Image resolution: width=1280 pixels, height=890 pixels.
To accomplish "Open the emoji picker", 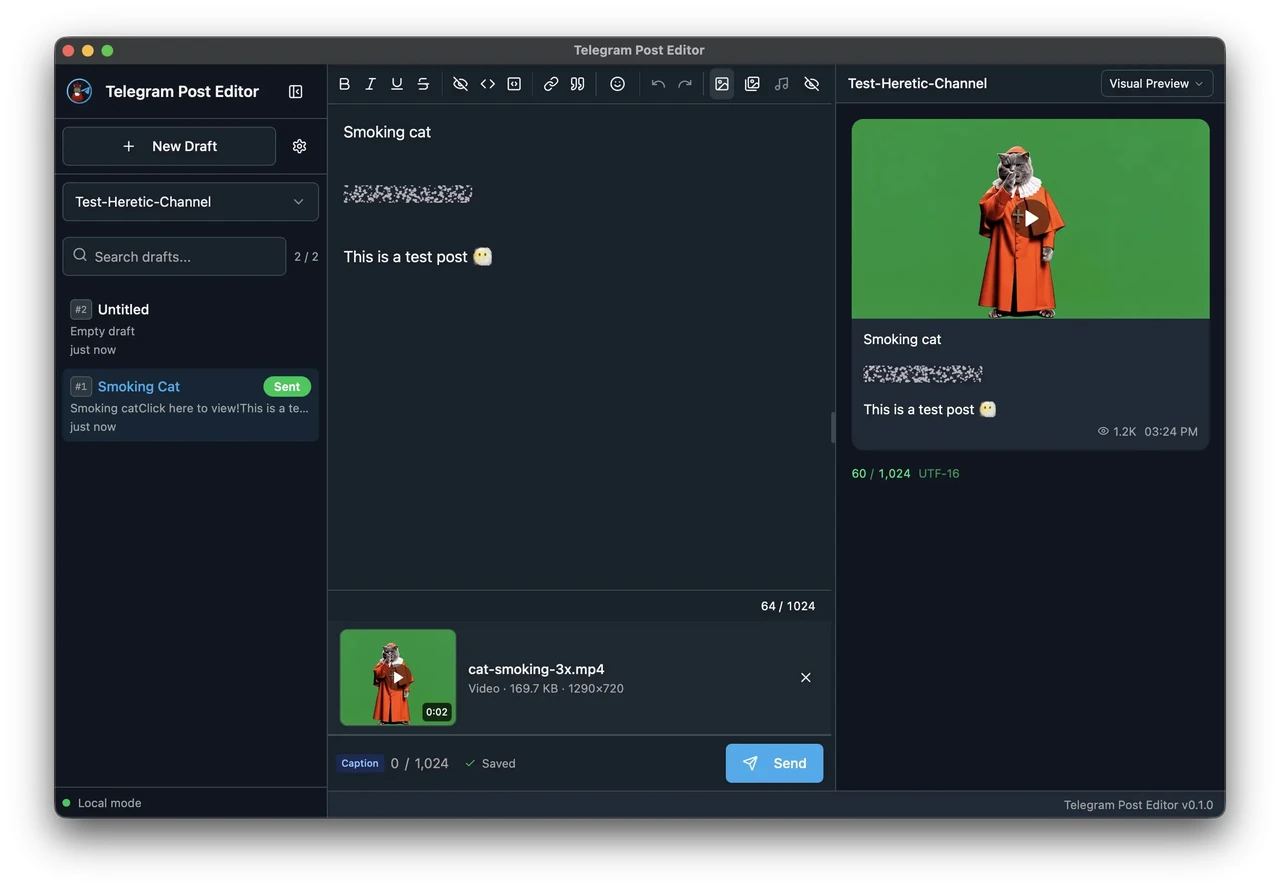I will point(617,84).
